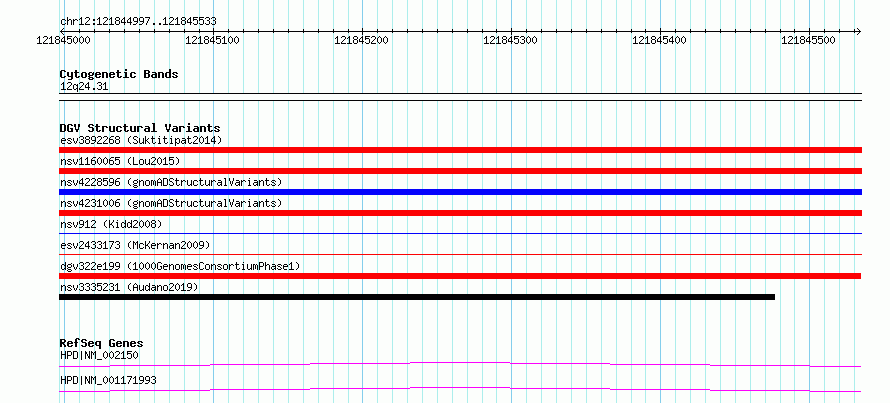The width and height of the screenshot is (890, 403).
Task: Open the HPD|NM_002150 transcript label
Action: (99, 356)
